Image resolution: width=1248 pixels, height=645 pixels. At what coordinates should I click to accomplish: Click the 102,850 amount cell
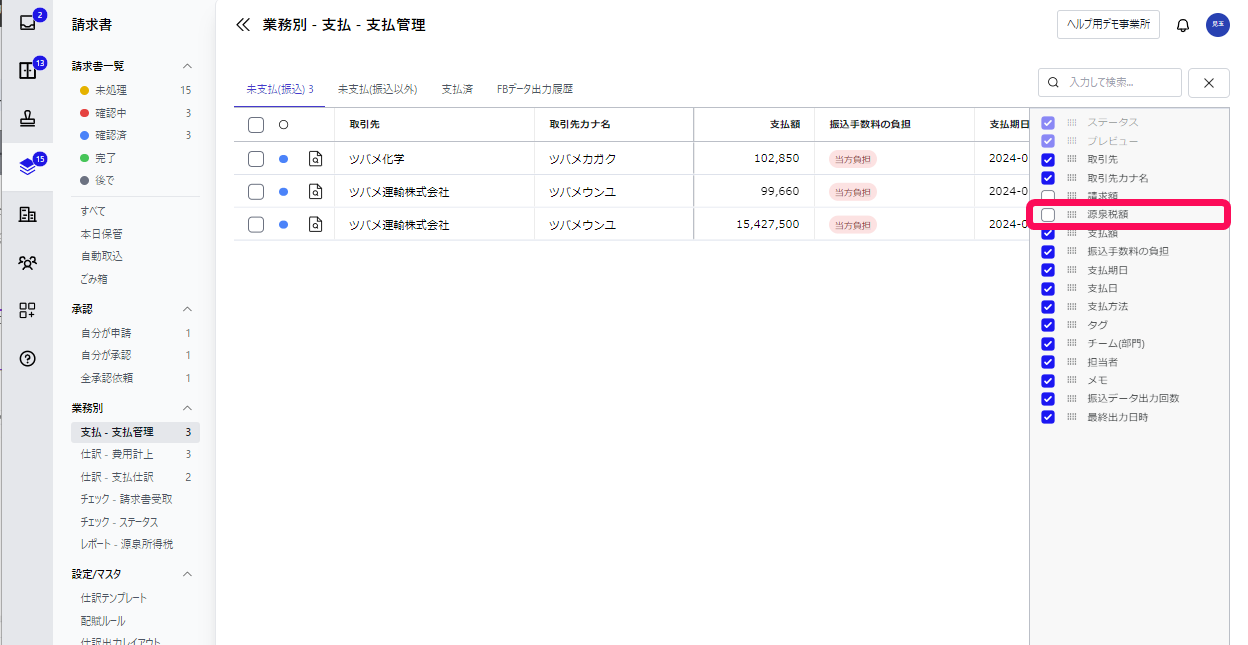pos(777,158)
